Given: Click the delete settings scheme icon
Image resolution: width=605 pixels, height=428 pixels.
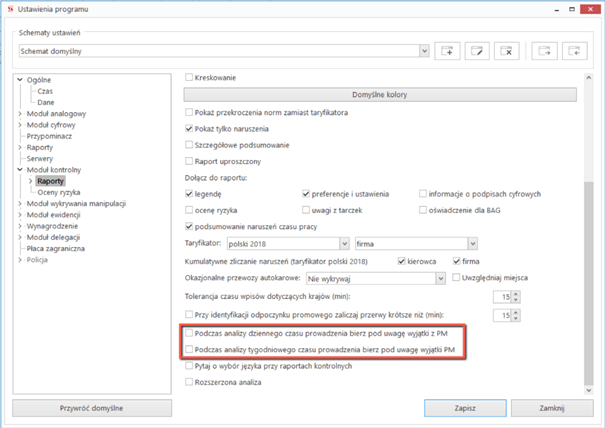Looking at the screenshot, I should (508, 50).
